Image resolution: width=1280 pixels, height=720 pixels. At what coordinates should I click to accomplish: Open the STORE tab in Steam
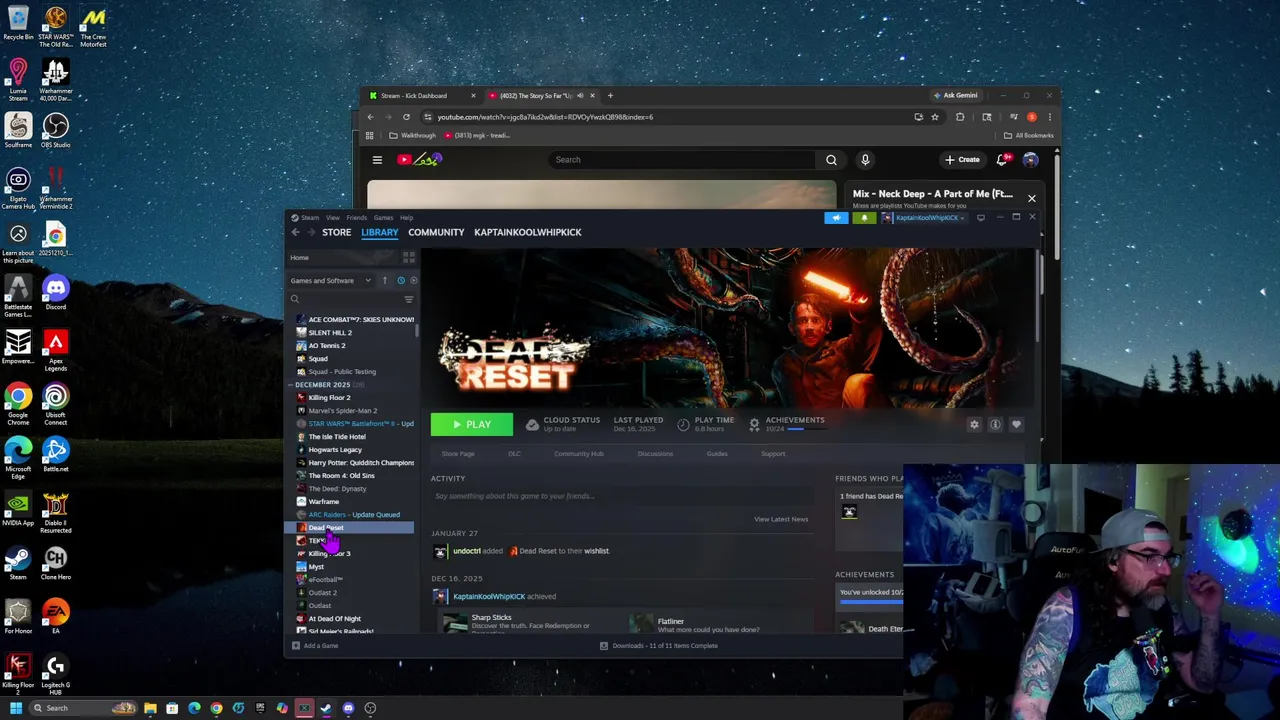(x=336, y=232)
